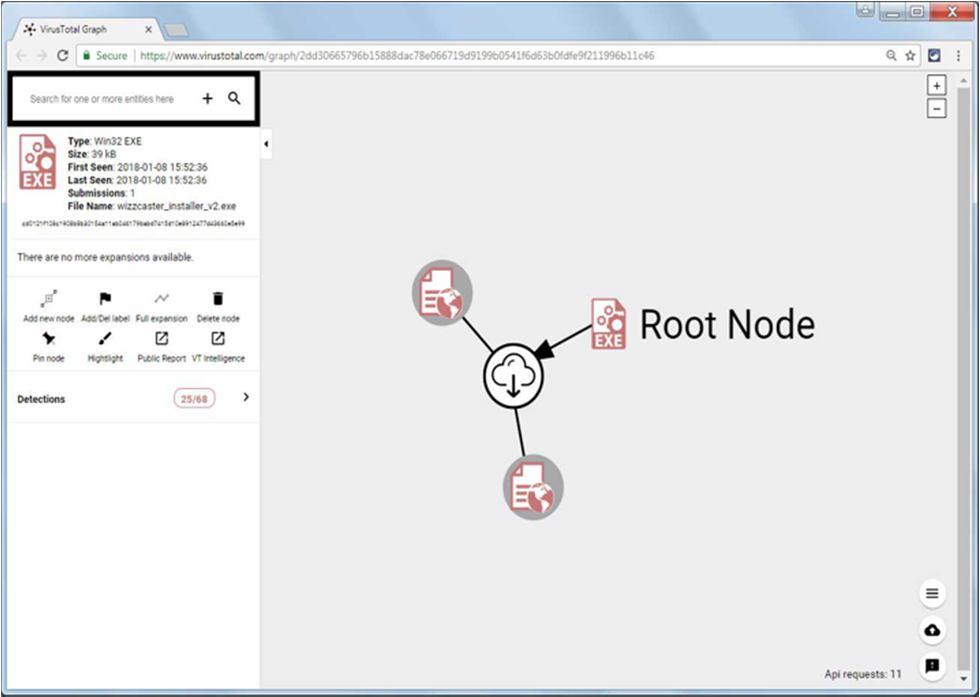Screen dimensions: 980x697
Task: Click the browser extension icon
Action: [x=934, y=56]
